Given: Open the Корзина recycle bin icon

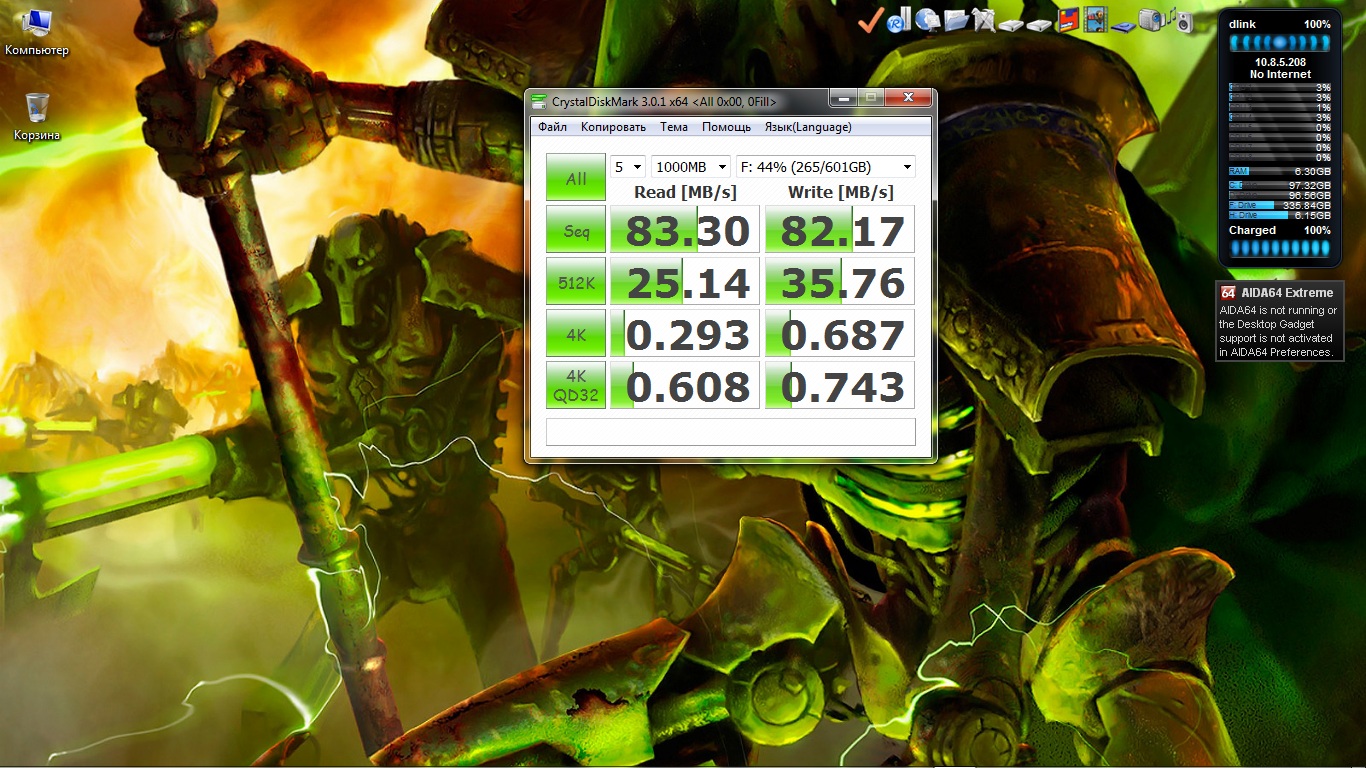Looking at the screenshot, I should (37, 116).
